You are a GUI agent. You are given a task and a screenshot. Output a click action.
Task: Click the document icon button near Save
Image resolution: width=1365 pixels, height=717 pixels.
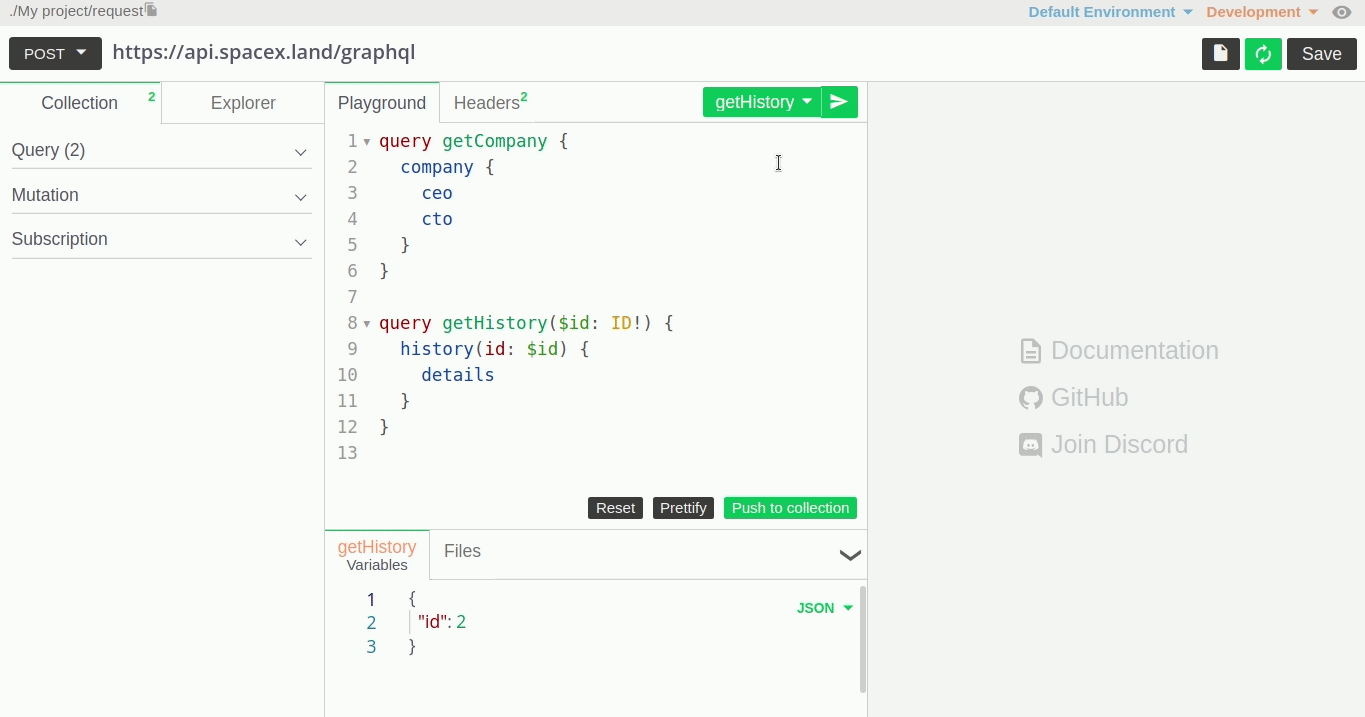pyautogui.click(x=1221, y=54)
